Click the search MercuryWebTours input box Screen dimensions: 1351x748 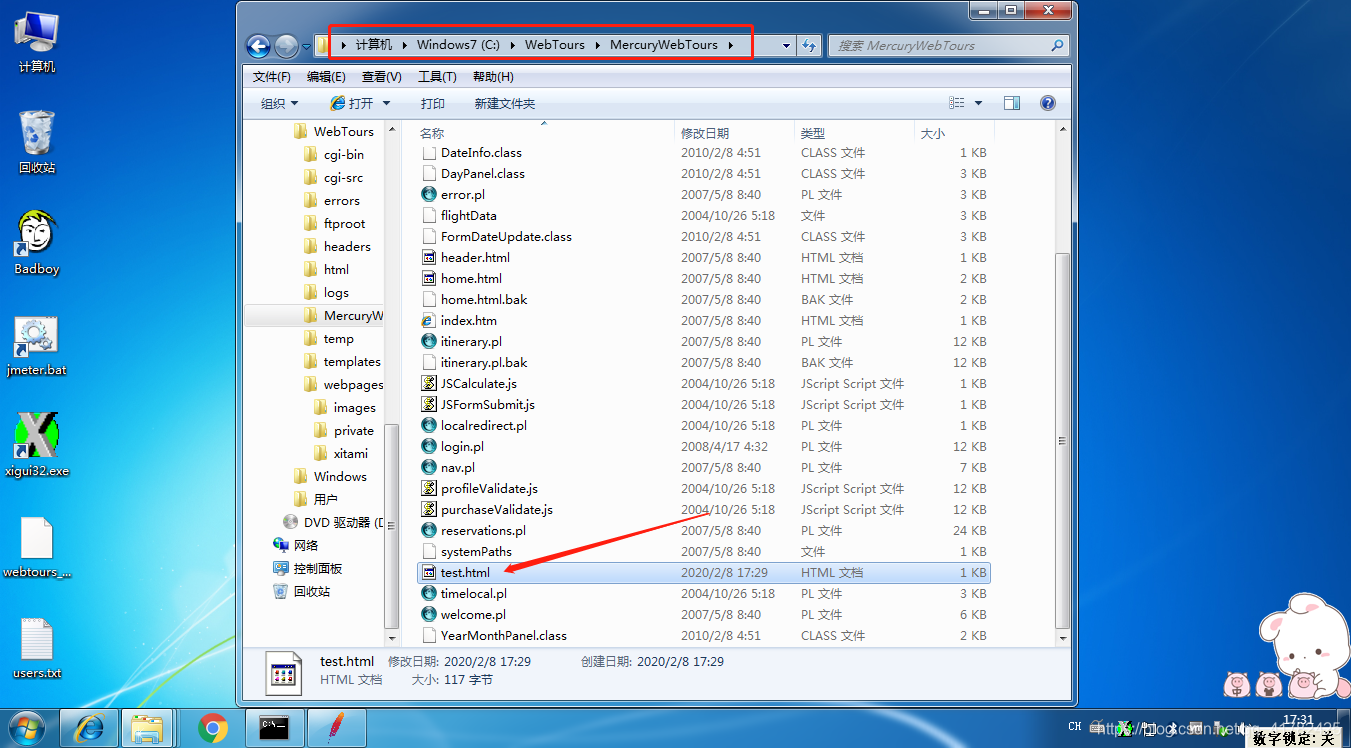(x=948, y=45)
